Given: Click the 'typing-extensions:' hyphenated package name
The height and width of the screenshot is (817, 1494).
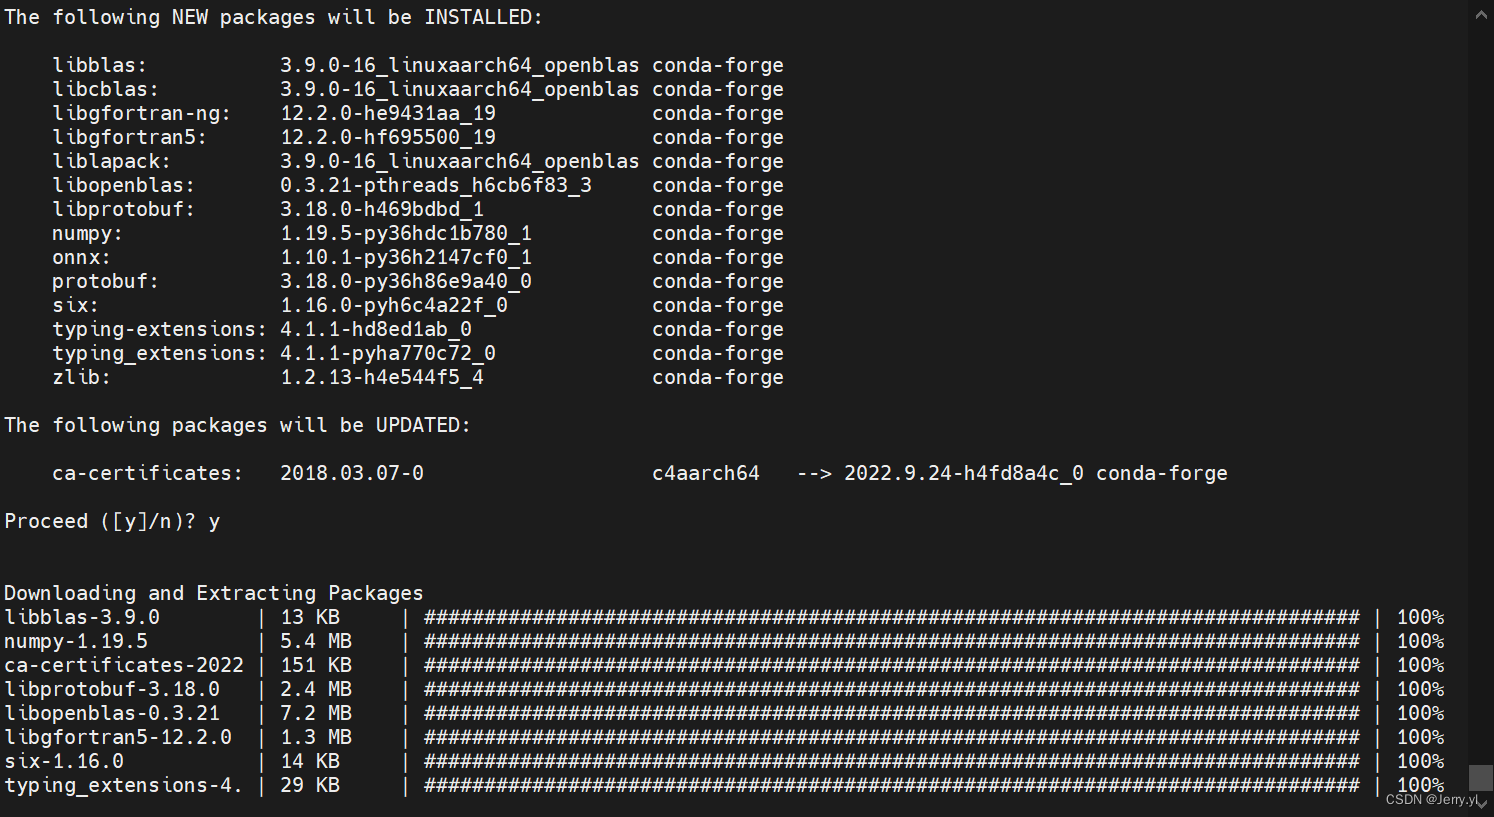Looking at the screenshot, I should (160, 330).
